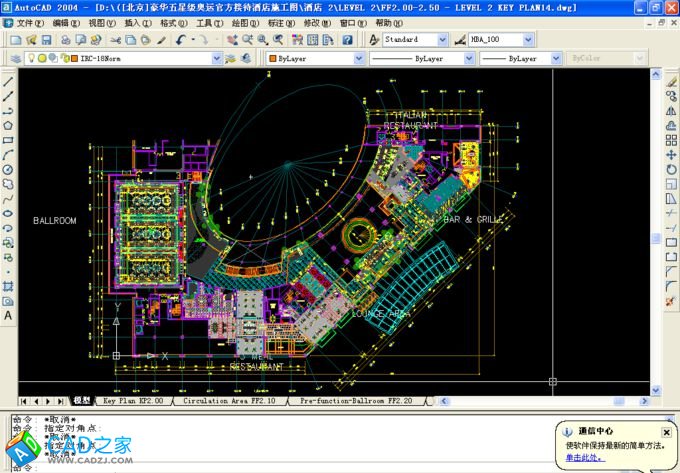Click the 单击此处 link in notification
The height and width of the screenshot is (473, 680).
(584, 457)
